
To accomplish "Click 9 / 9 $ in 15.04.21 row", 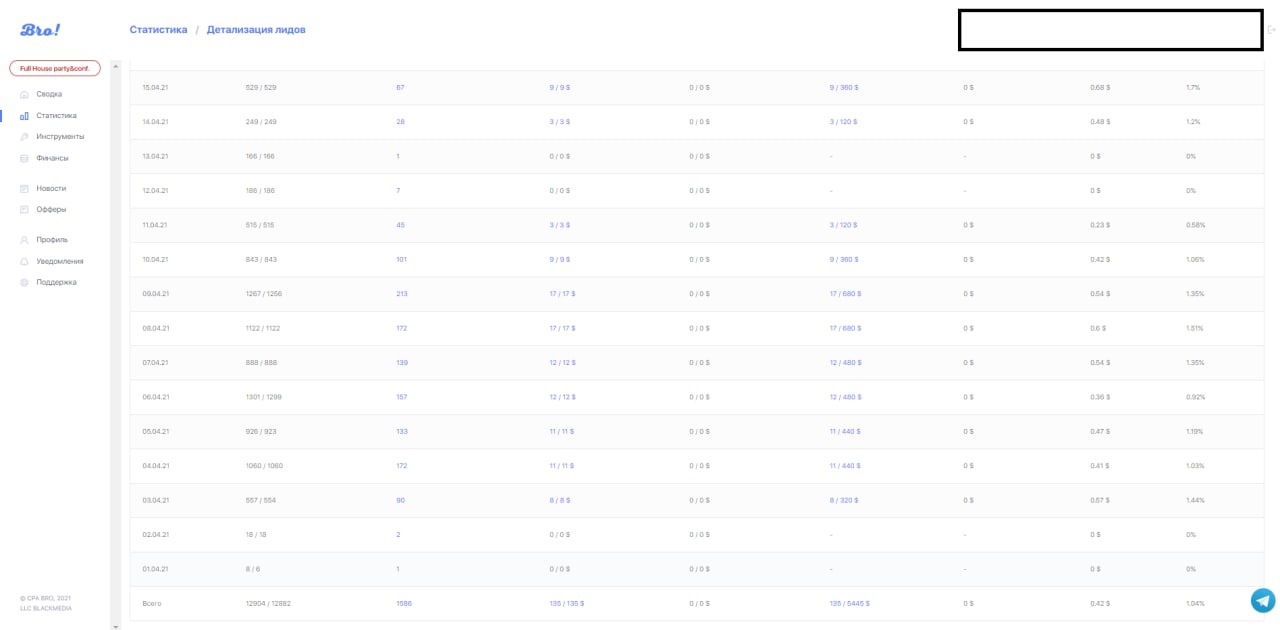I will [560, 88].
